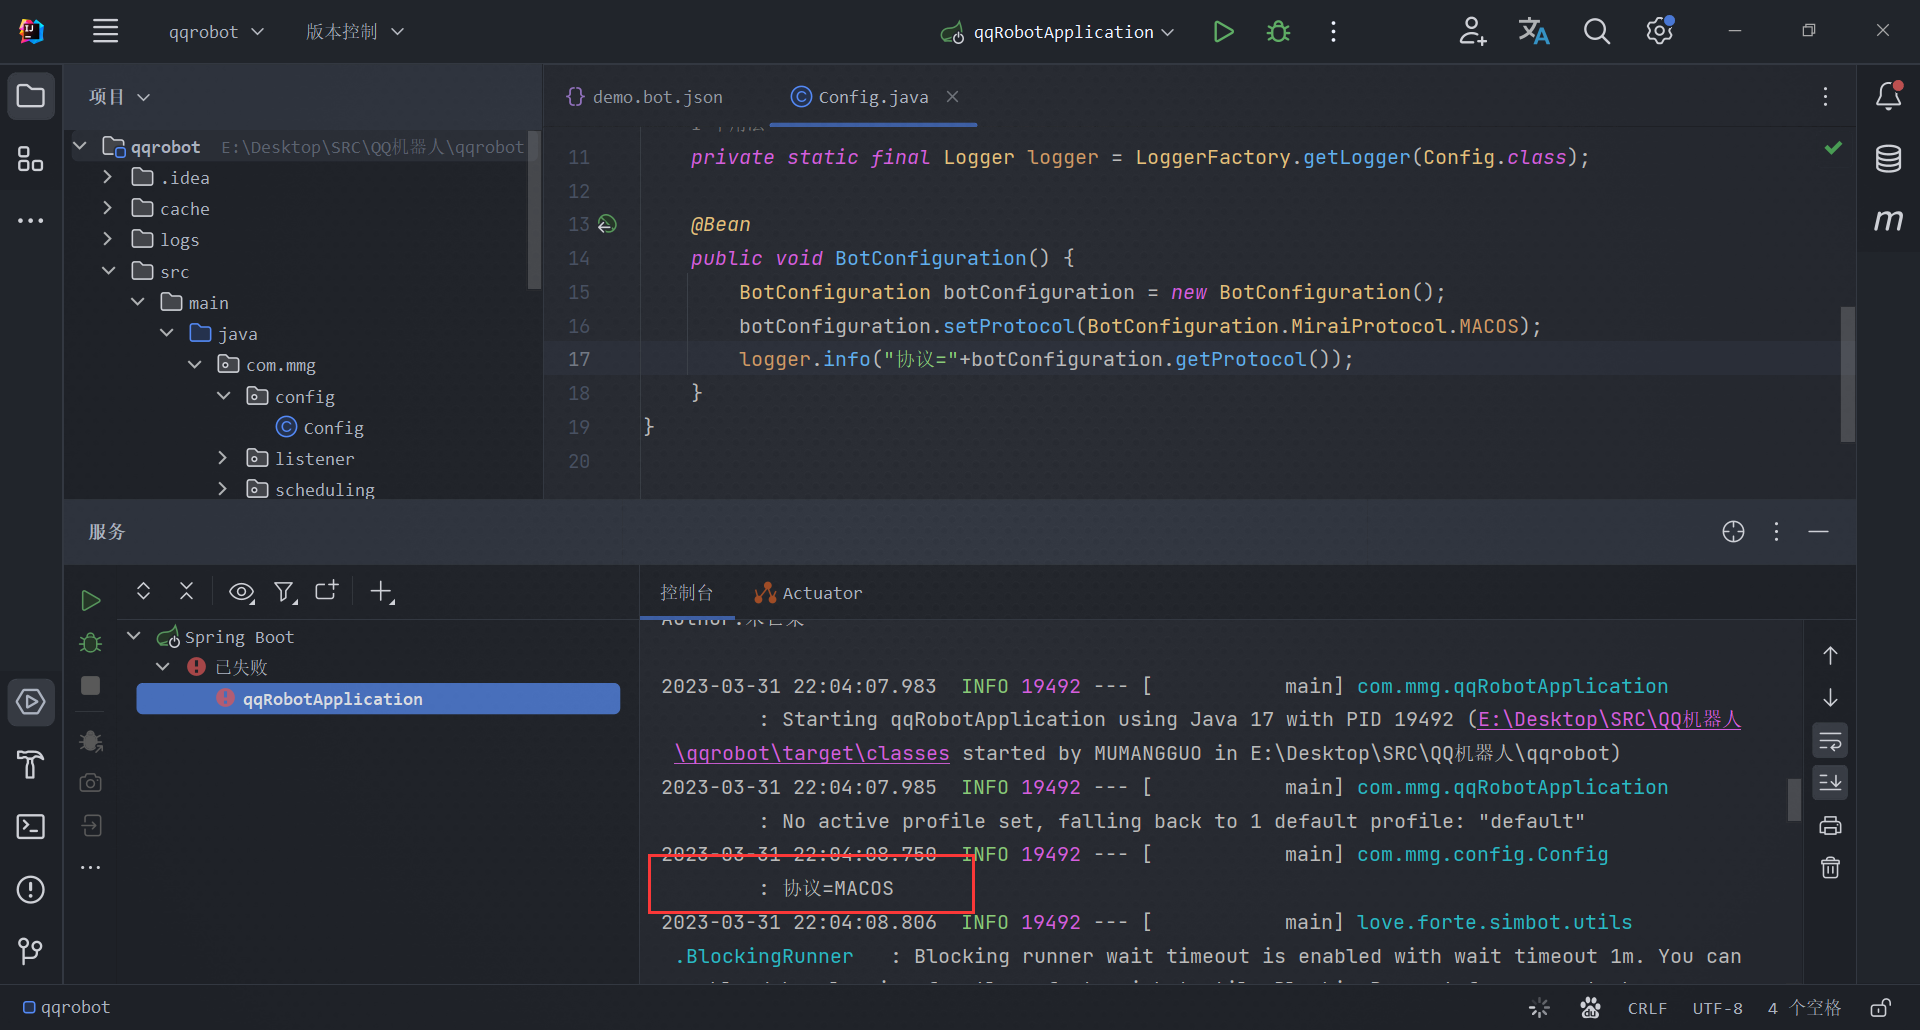The width and height of the screenshot is (1920, 1030).
Task: Click the editor vertical scrollbar
Action: 1847,374
